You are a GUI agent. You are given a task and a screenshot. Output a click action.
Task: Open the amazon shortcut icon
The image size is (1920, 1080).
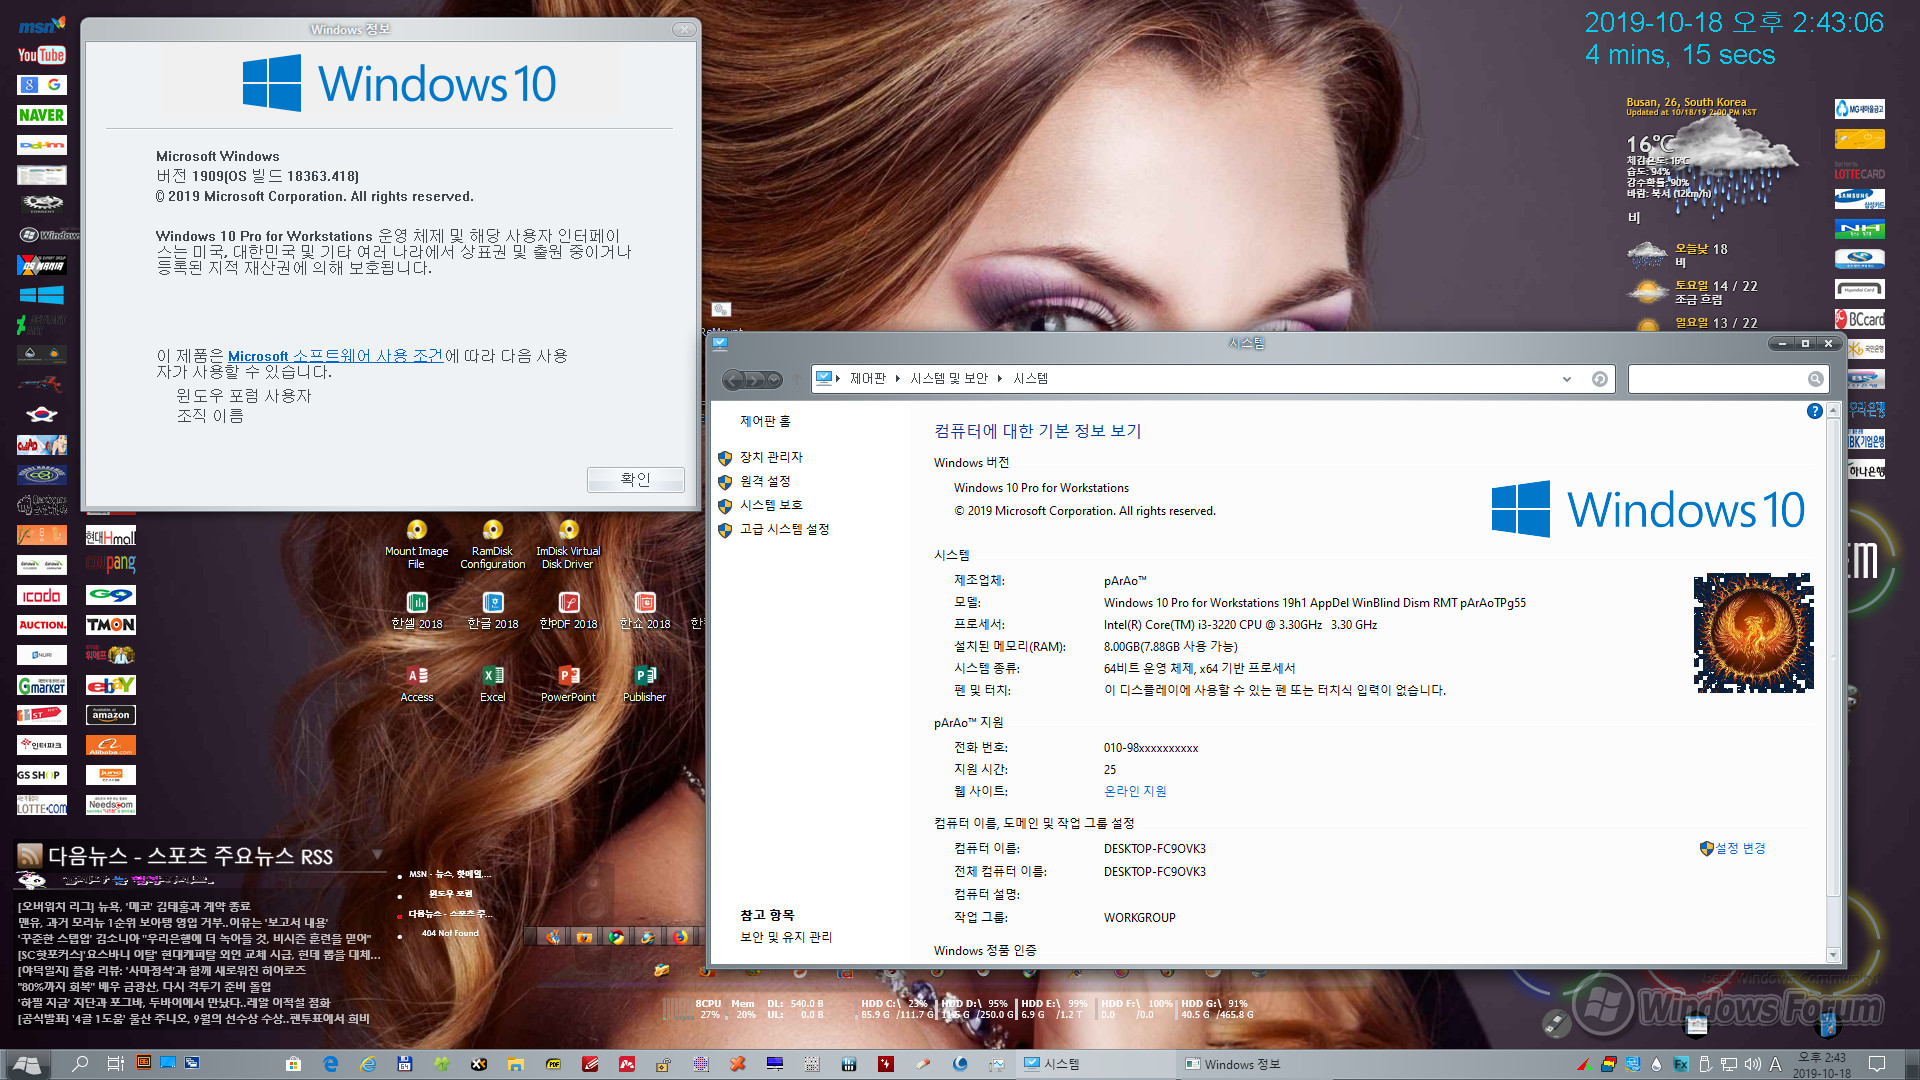click(111, 715)
